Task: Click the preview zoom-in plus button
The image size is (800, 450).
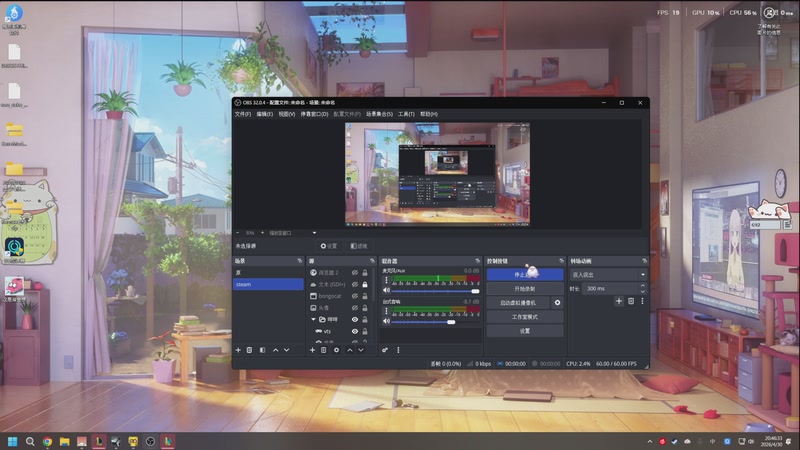Action: pos(263,233)
